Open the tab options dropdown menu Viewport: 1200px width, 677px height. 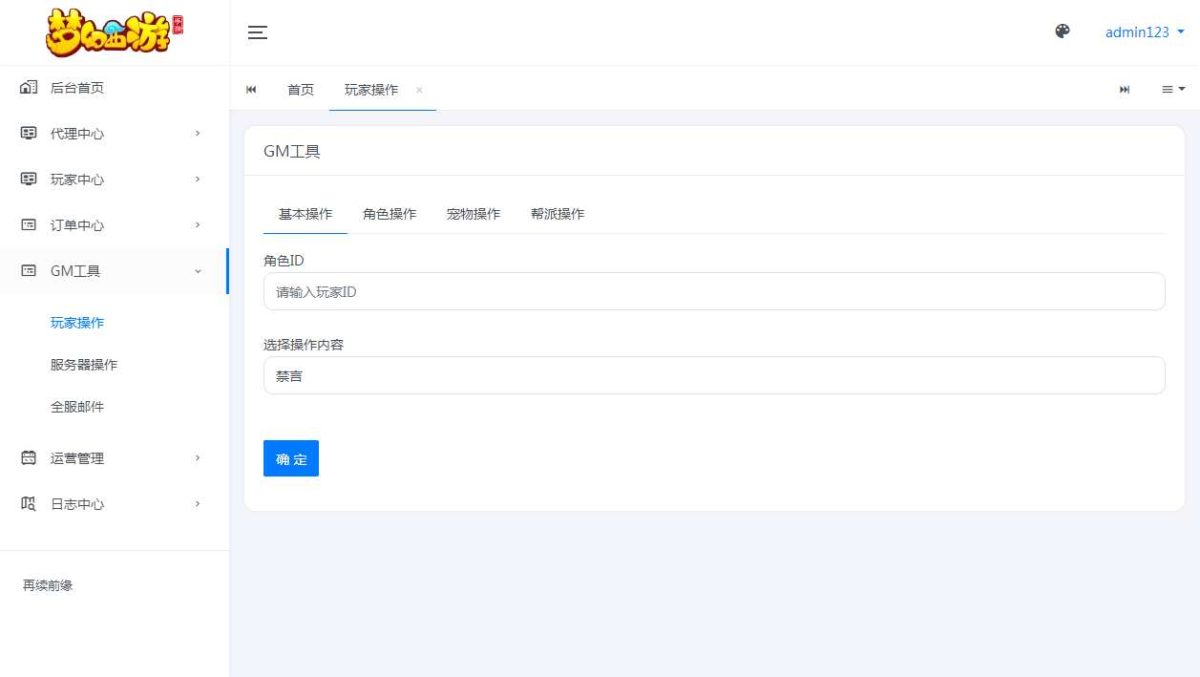click(1173, 90)
